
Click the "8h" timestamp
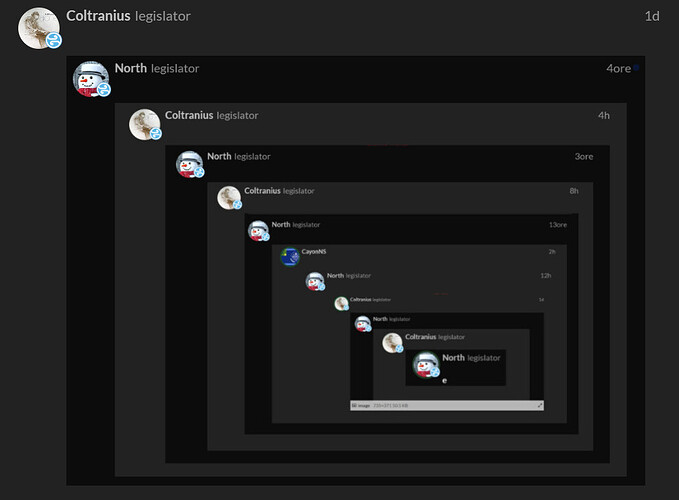coord(574,190)
